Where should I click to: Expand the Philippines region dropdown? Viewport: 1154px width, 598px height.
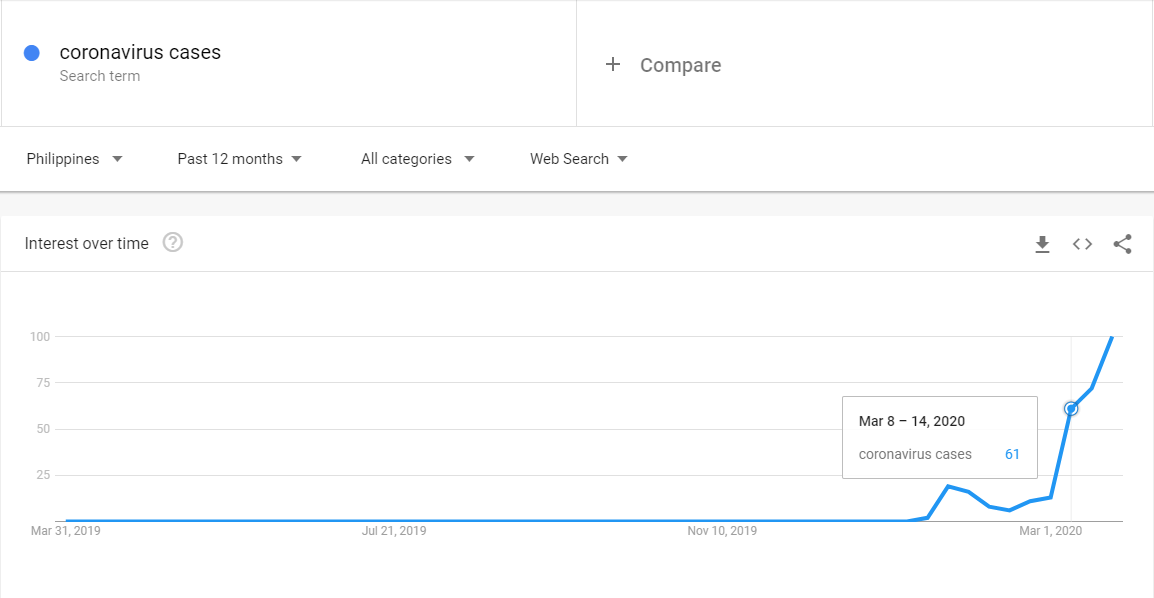pos(75,159)
